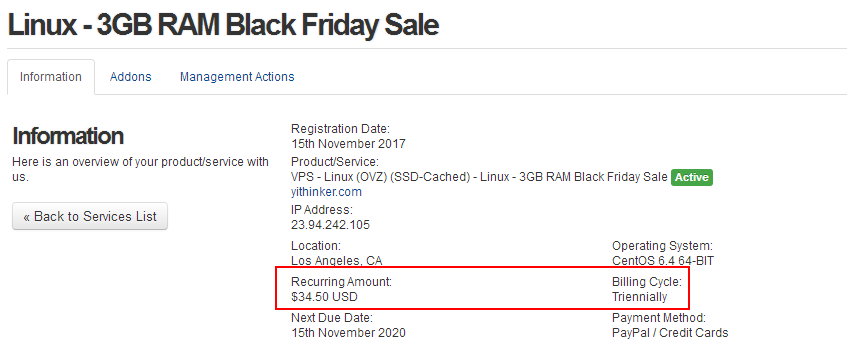Open the yithinker.com domain link
The width and height of the screenshot is (847, 360).
326,192
